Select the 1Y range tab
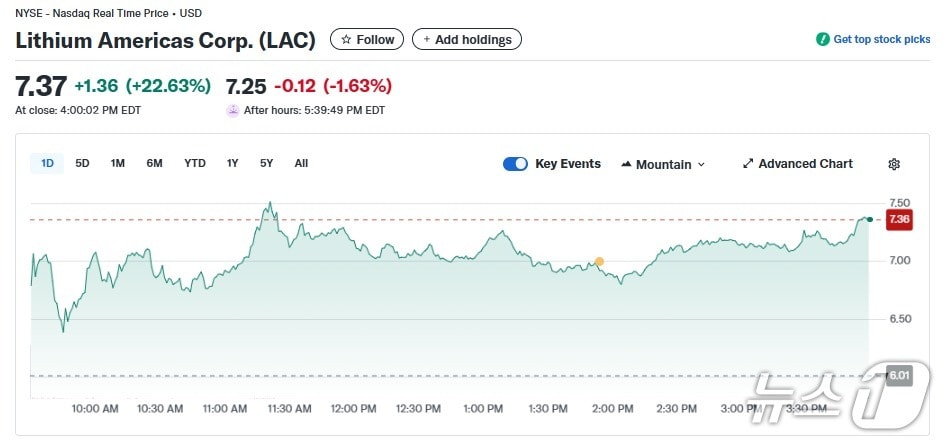Screen dimensions: 944x443 [x=232, y=163]
